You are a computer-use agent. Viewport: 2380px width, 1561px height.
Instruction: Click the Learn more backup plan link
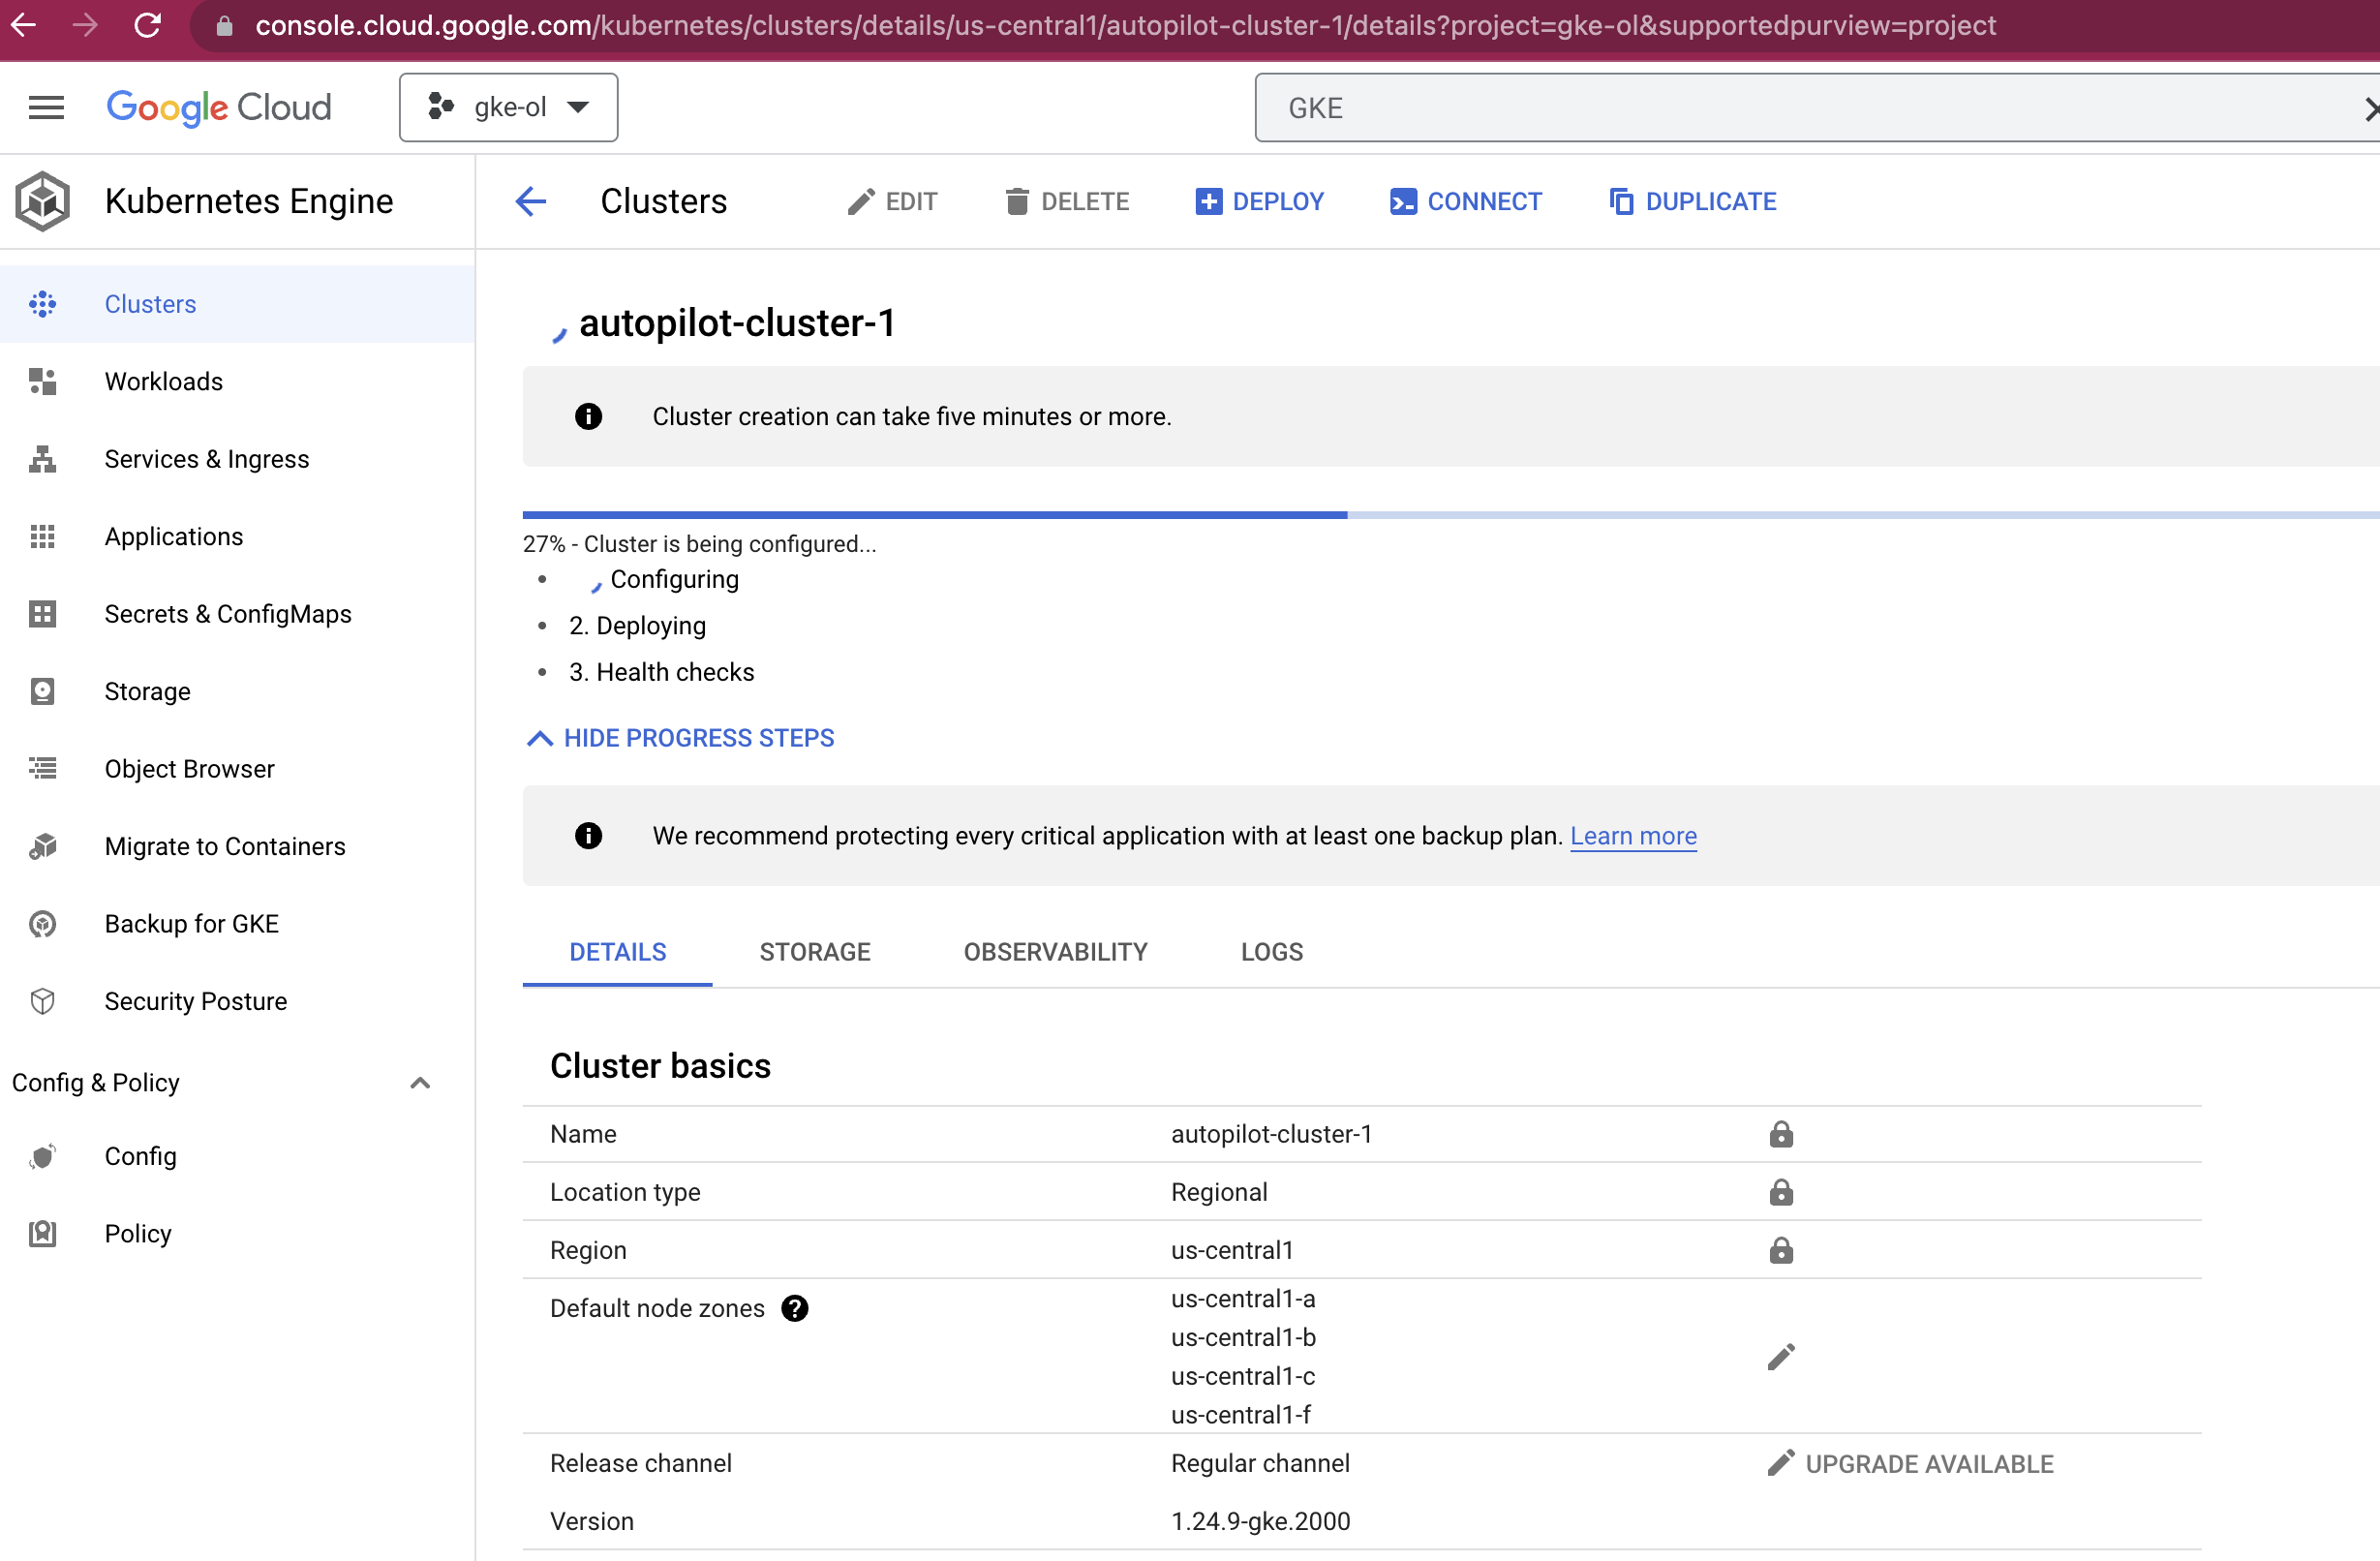click(1633, 836)
